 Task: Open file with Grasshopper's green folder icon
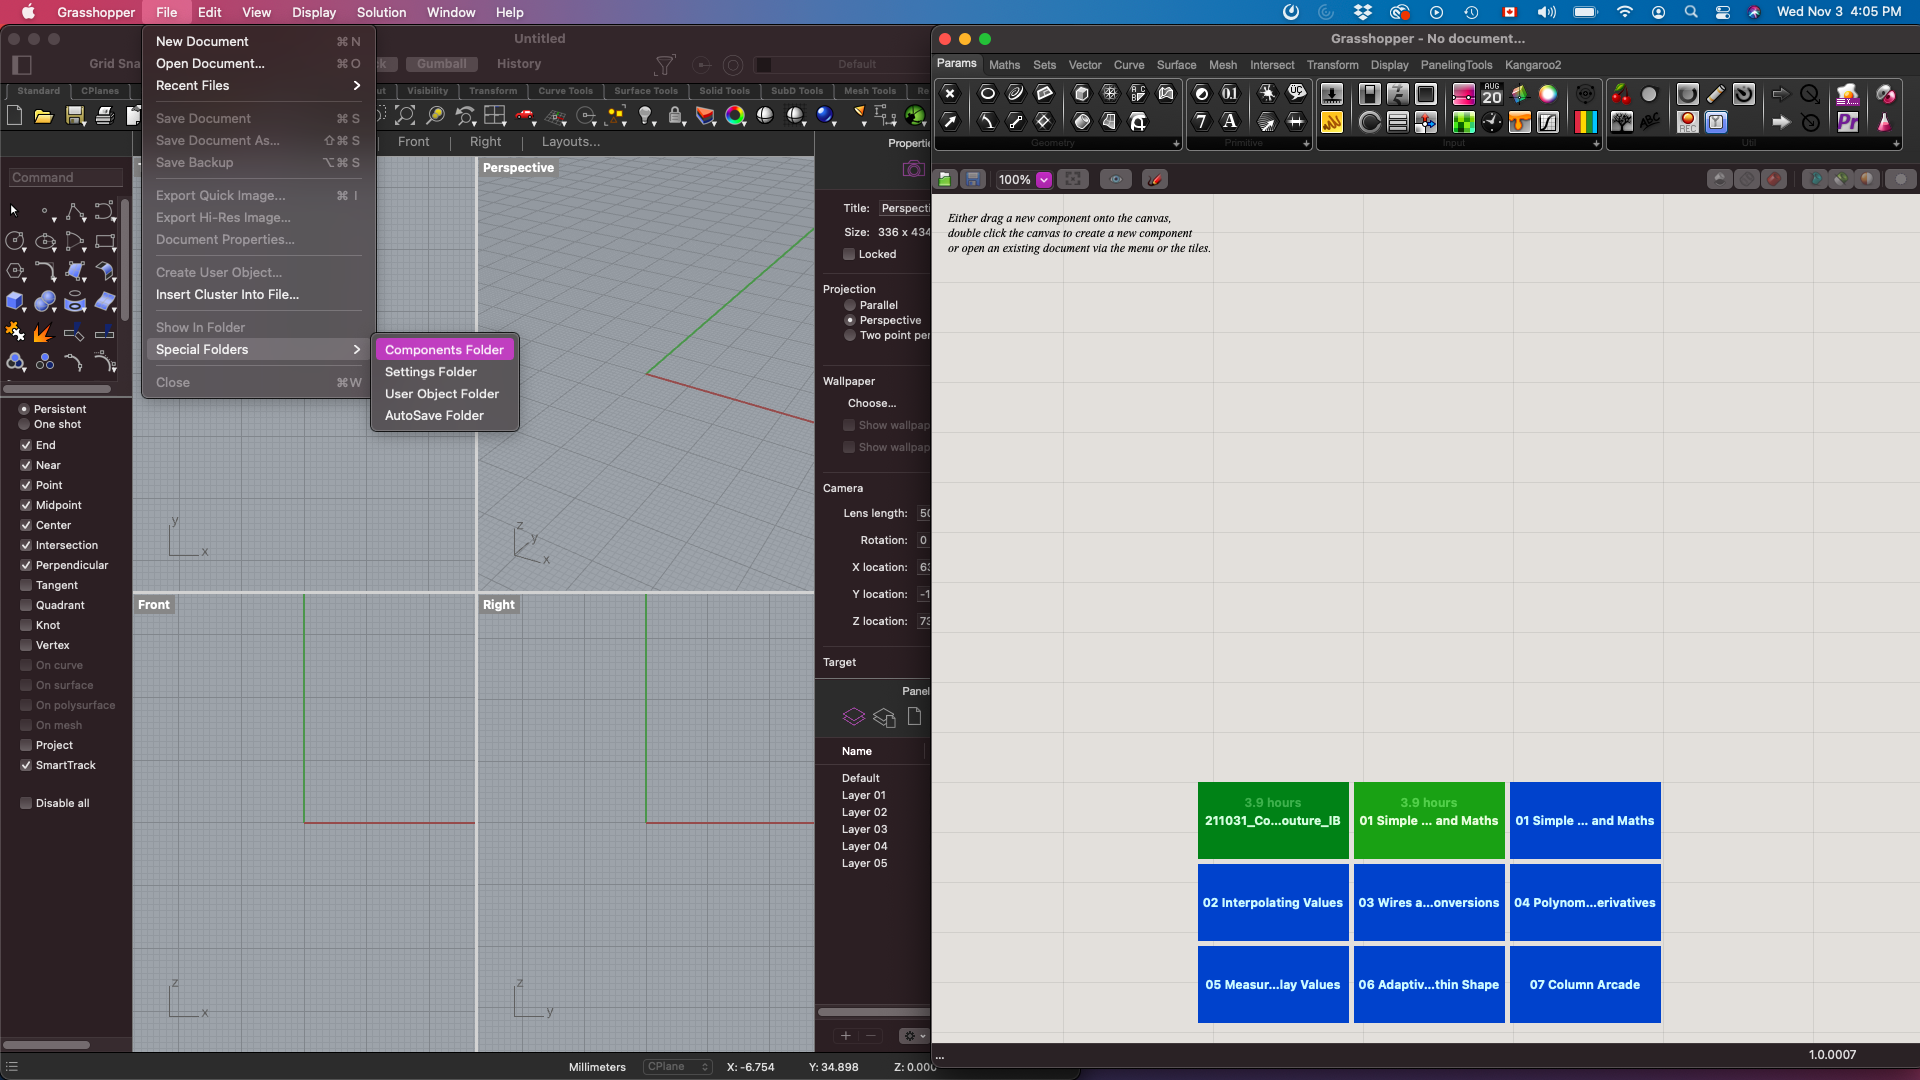point(945,179)
